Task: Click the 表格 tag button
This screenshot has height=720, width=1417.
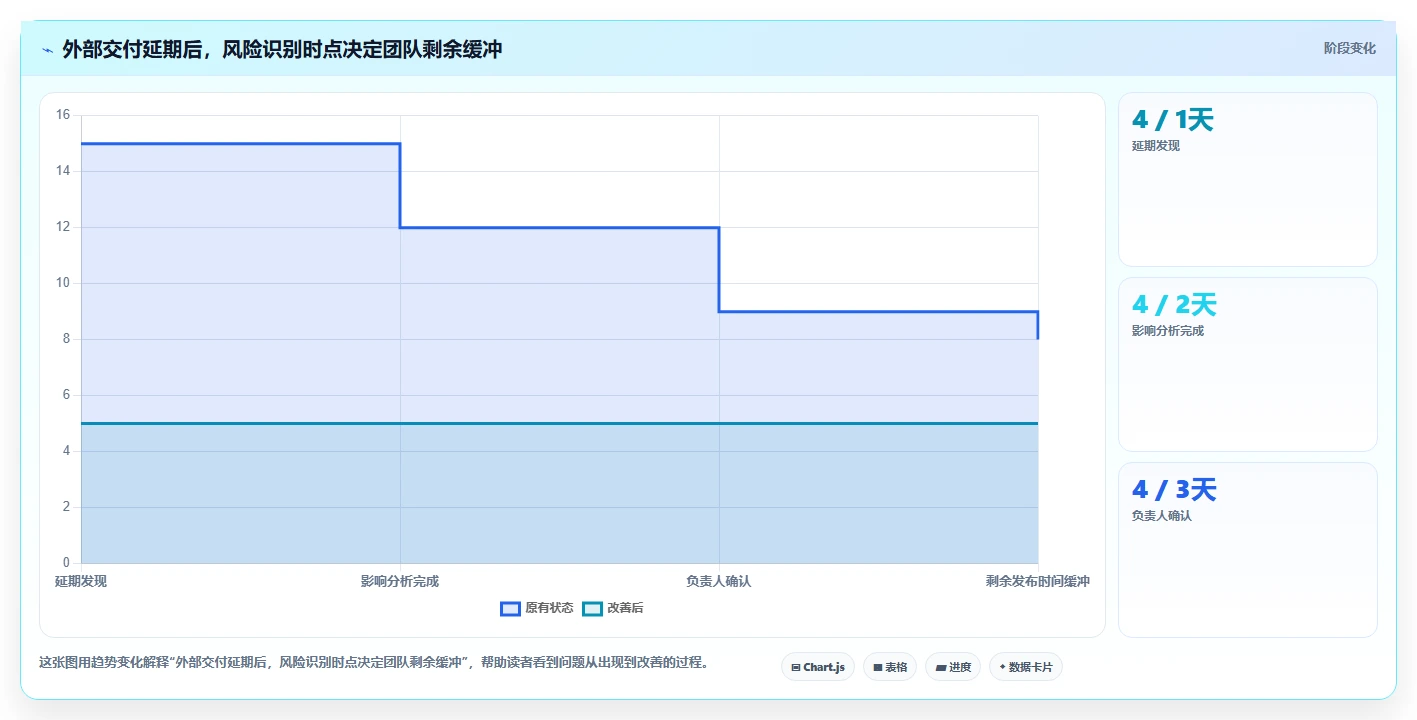Action: click(890, 667)
